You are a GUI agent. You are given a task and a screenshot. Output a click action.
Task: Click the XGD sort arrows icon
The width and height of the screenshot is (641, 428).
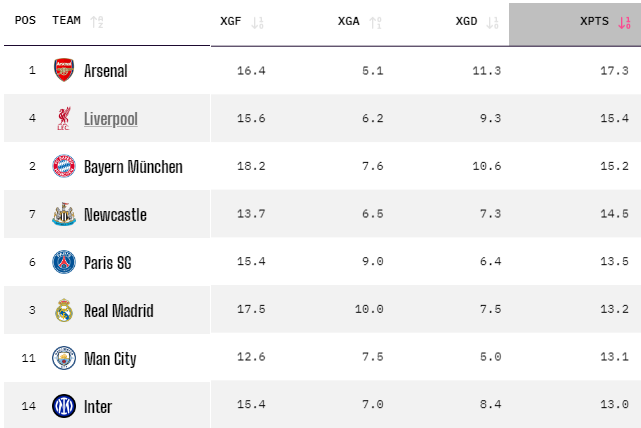pyautogui.click(x=493, y=21)
